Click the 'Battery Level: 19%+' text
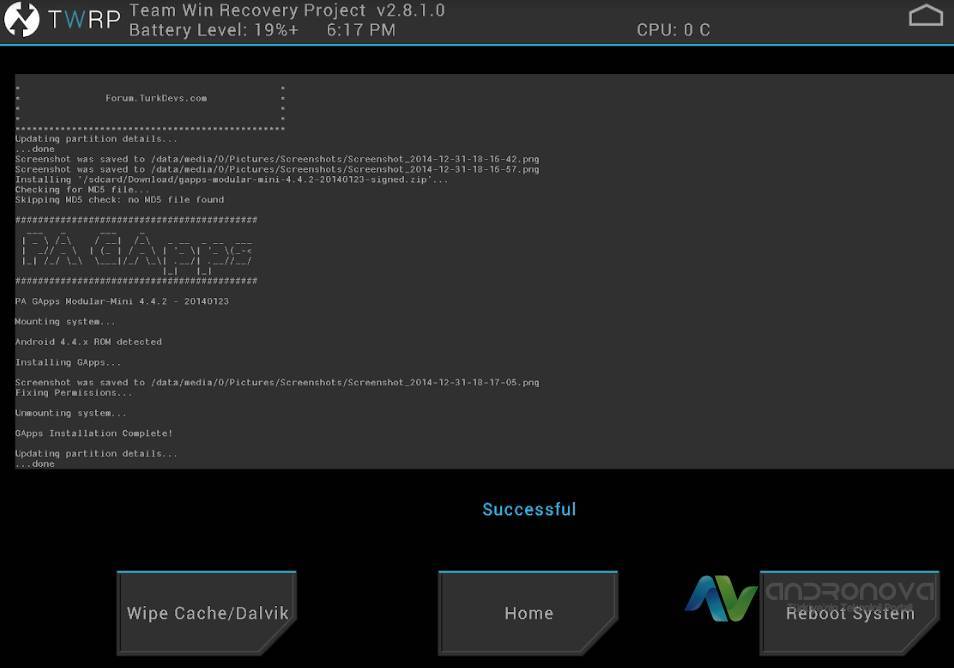The image size is (954, 668). (214, 30)
